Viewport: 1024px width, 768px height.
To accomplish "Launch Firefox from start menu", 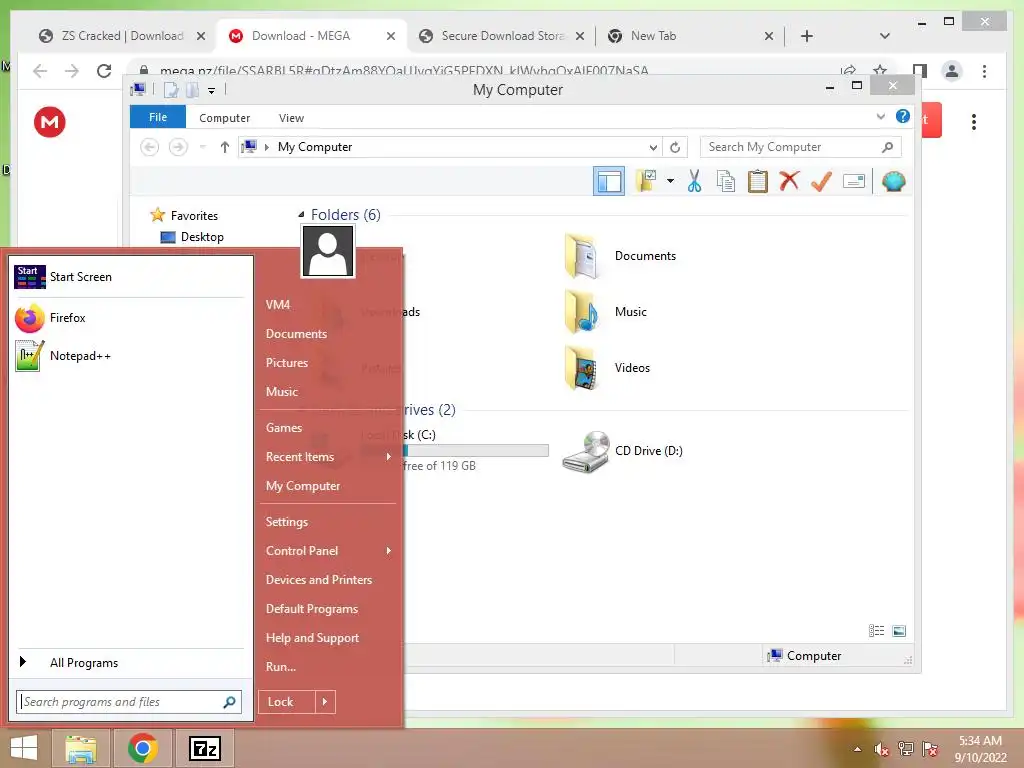I will tap(129, 318).
